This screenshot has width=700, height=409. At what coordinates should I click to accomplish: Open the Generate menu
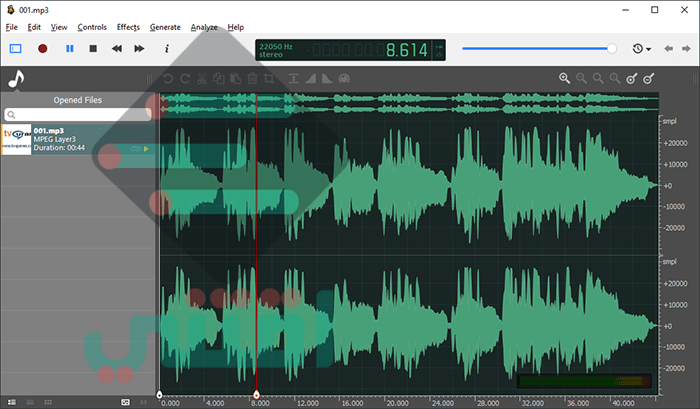pyautogui.click(x=165, y=27)
